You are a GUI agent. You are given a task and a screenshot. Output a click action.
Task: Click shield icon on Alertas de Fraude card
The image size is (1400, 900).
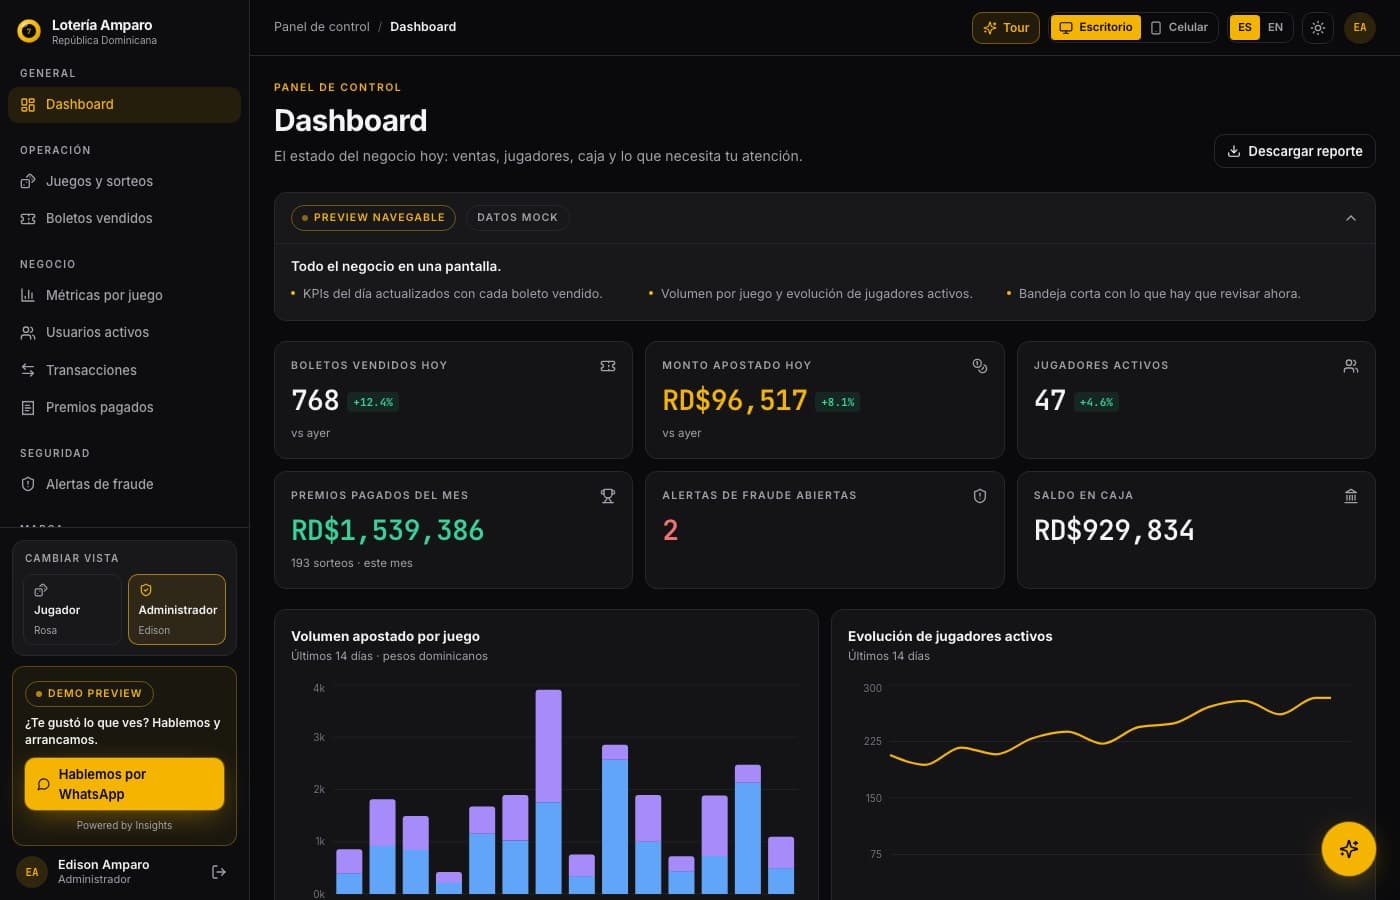pyautogui.click(x=980, y=496)
